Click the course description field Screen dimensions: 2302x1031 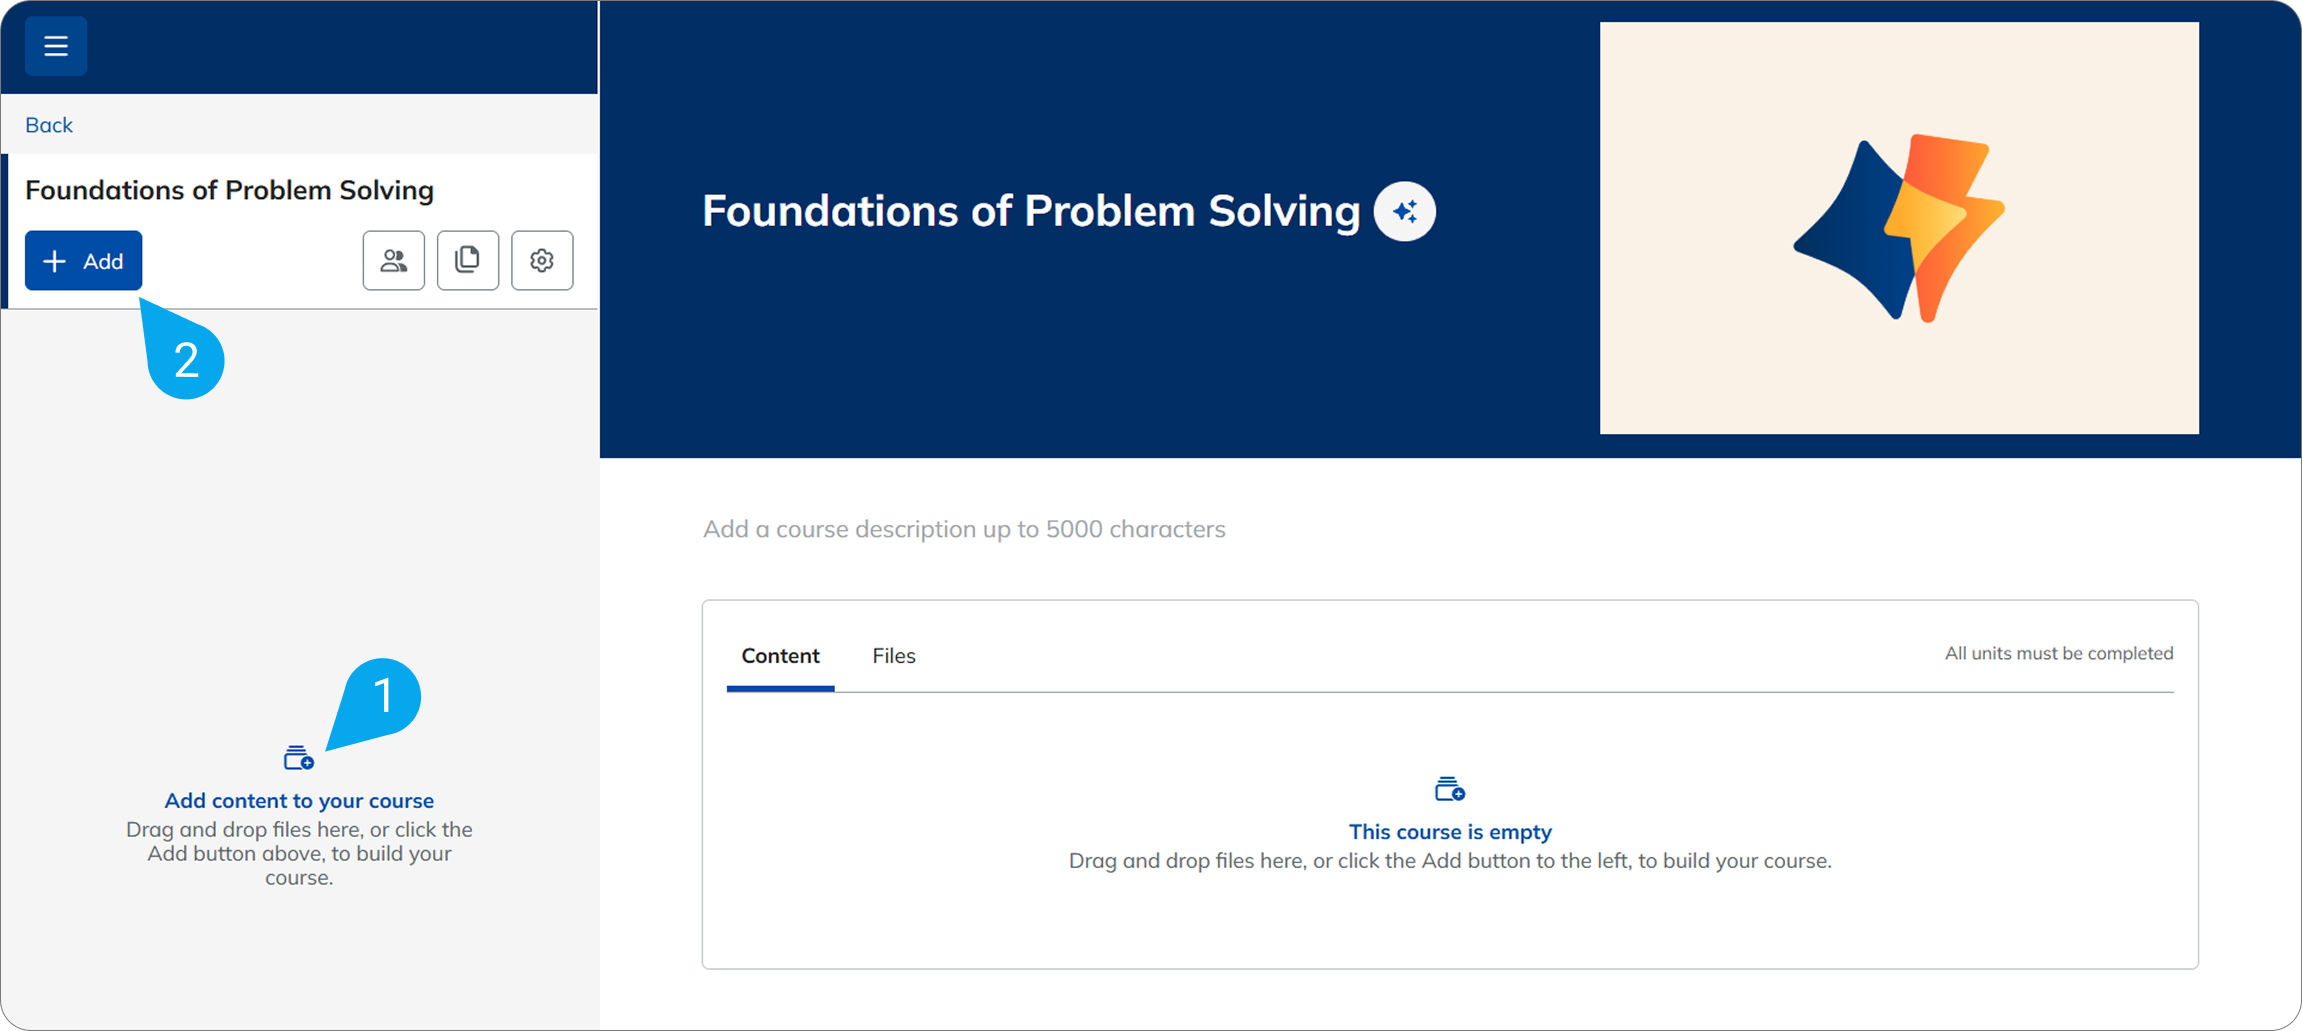coord(964,529)
